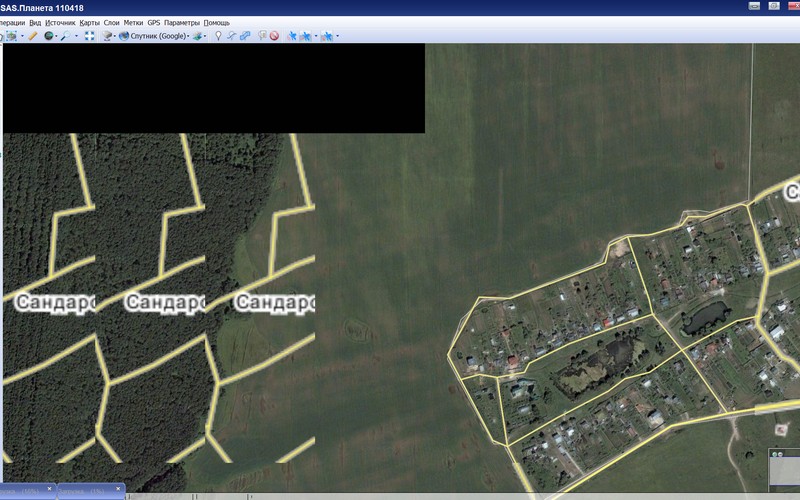Expand the layers icon dropdown arrow
The width and height of the screenshot is (800, 500).
coord(206,36)
